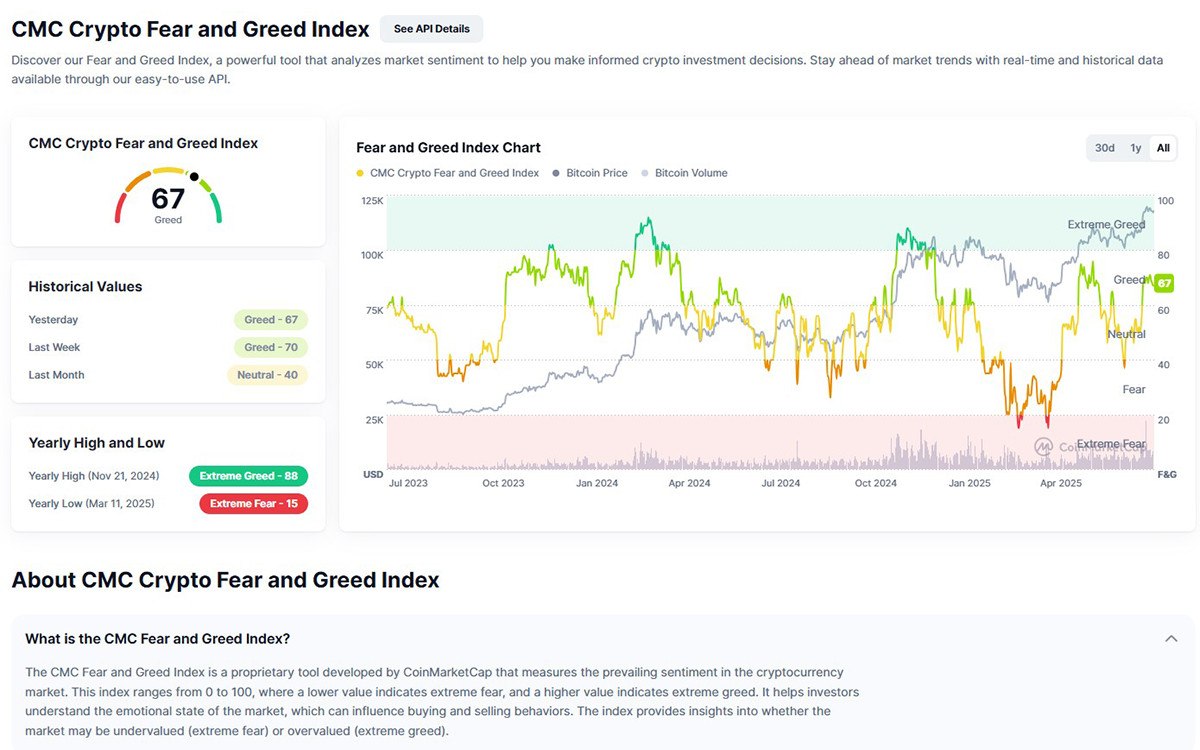Click the See API Details button

click(432, 29)
